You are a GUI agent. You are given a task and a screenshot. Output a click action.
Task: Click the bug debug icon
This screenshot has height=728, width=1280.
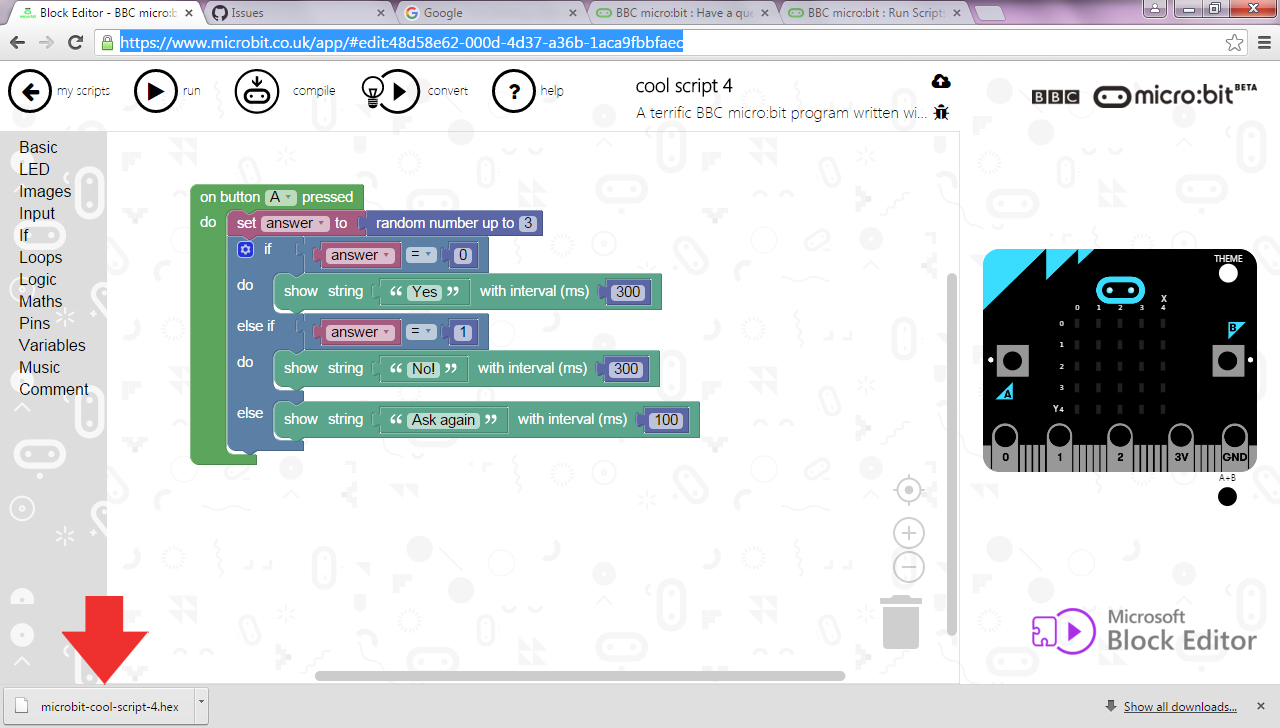(x=940, y=113)
